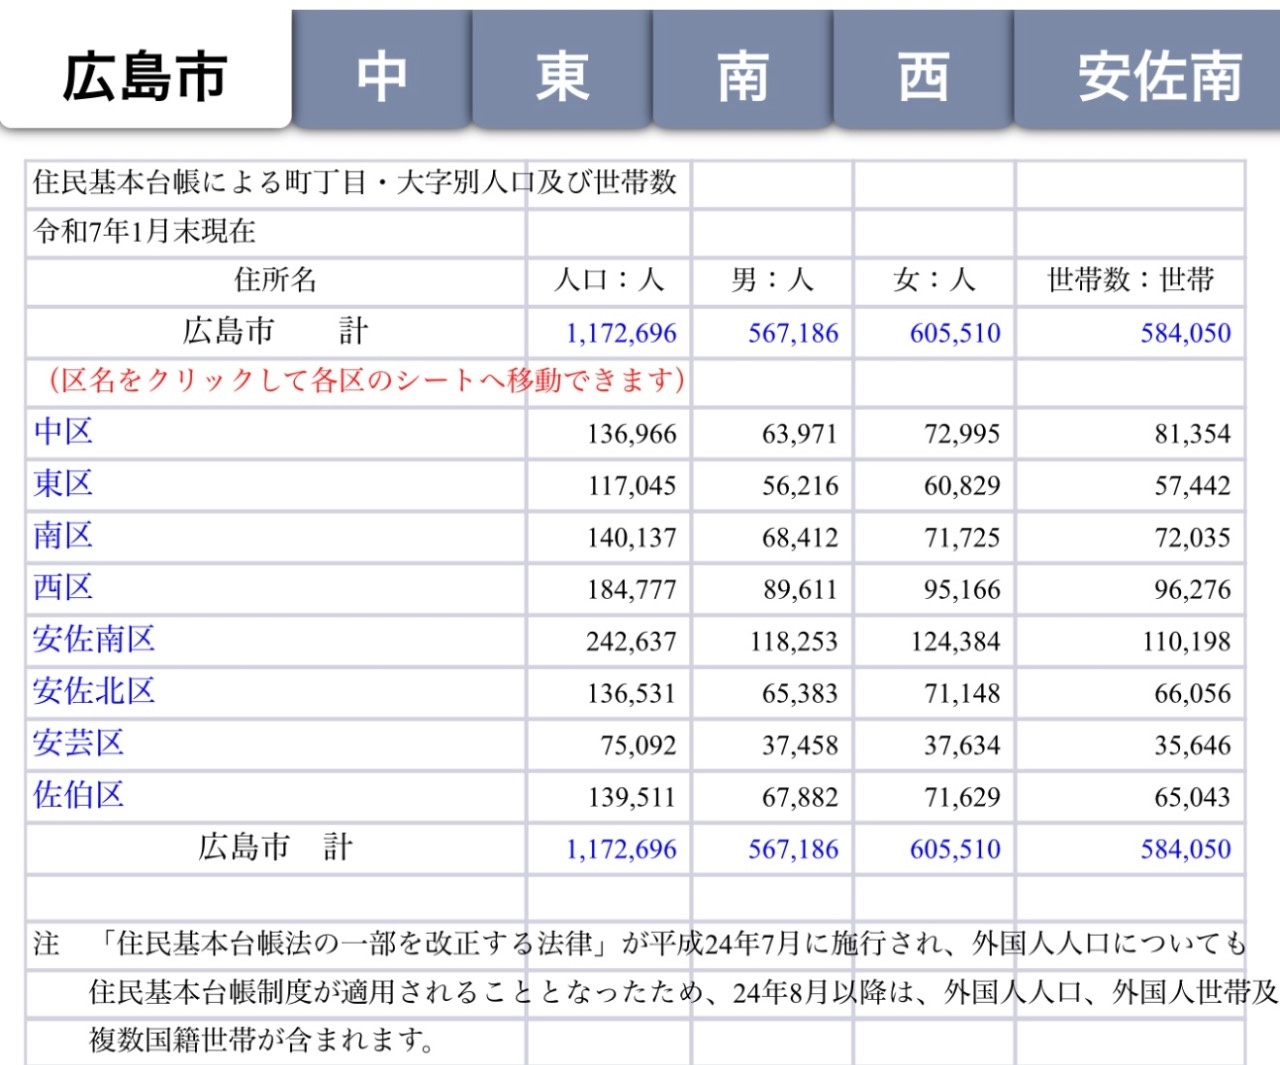Select 安佐南区 population cell 242,637

click(x=631, y=642)
